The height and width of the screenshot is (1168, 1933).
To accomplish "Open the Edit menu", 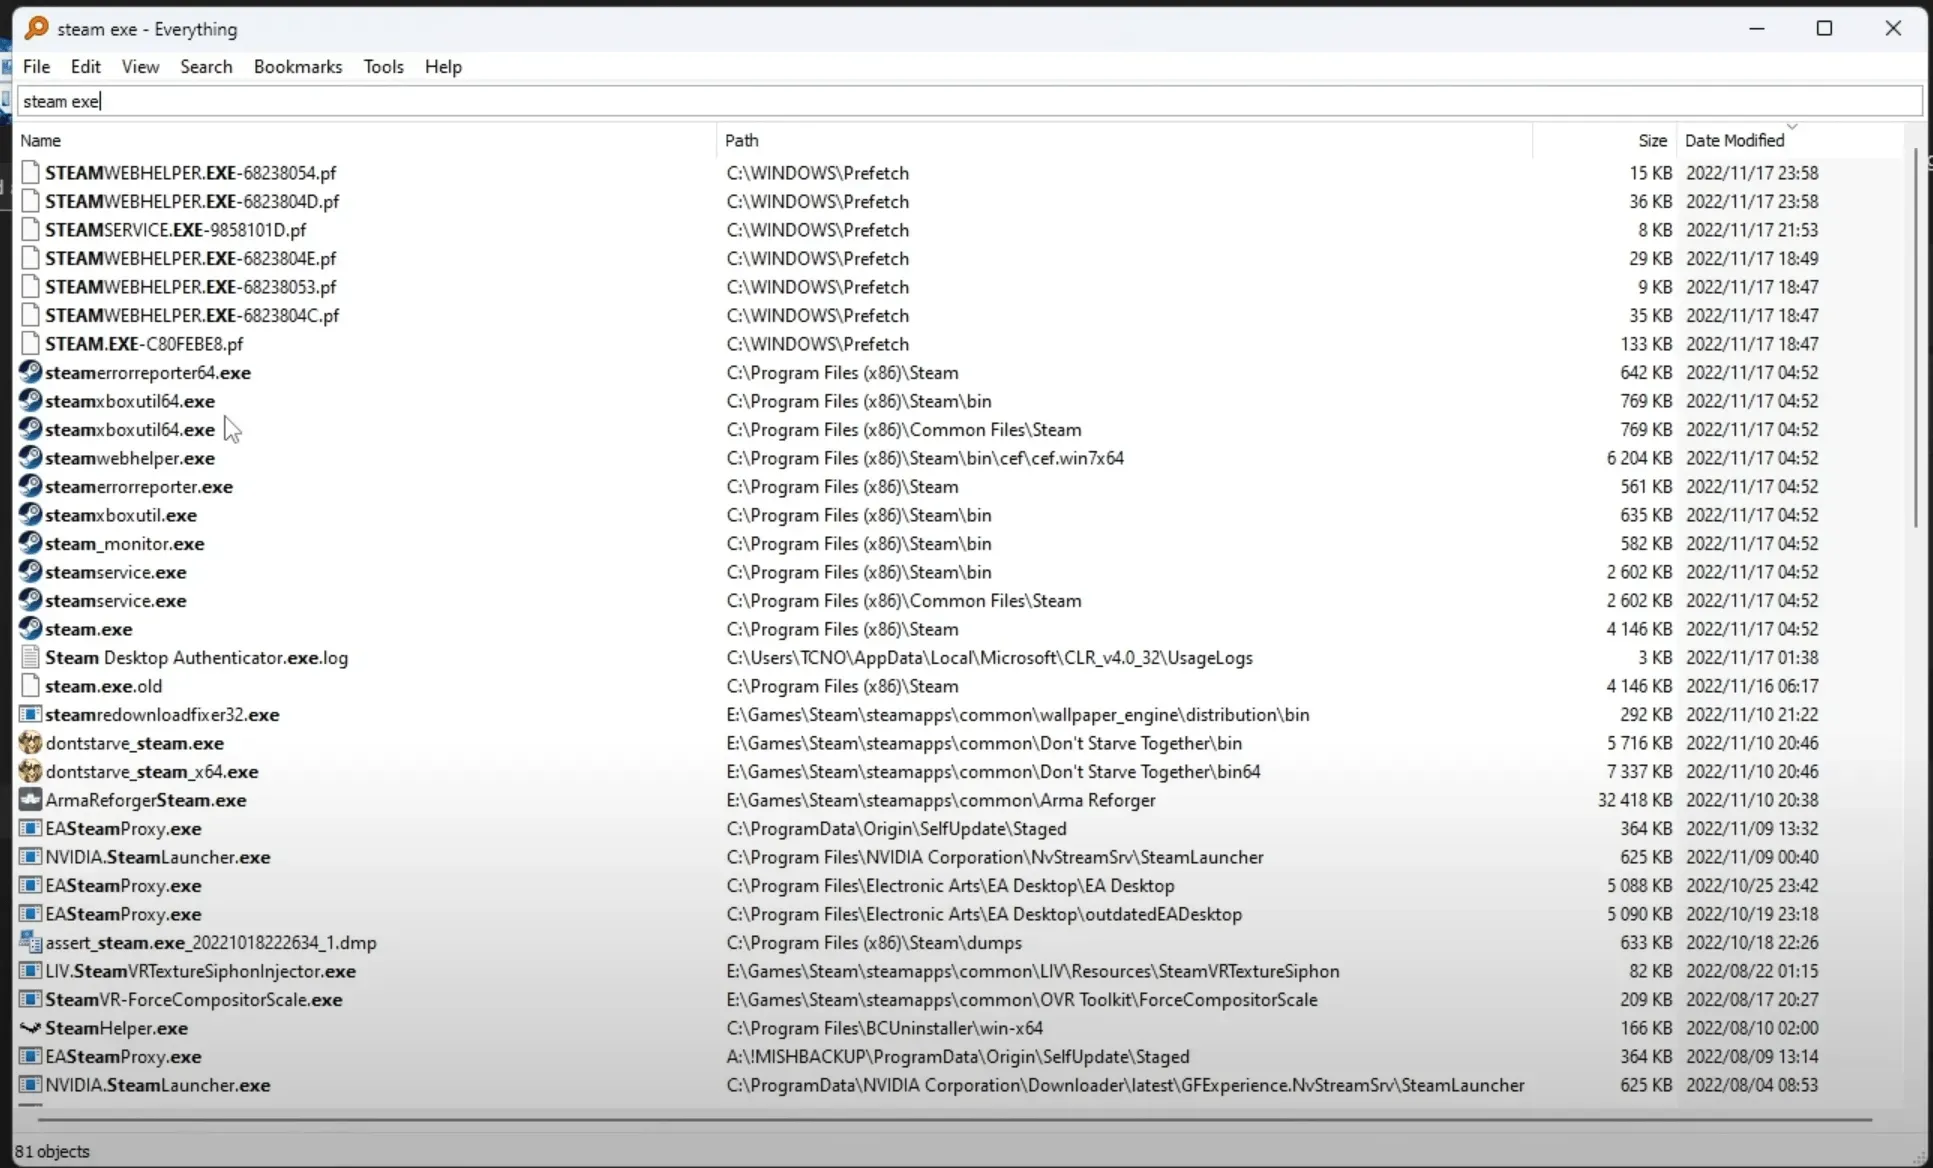I will 85,66.
